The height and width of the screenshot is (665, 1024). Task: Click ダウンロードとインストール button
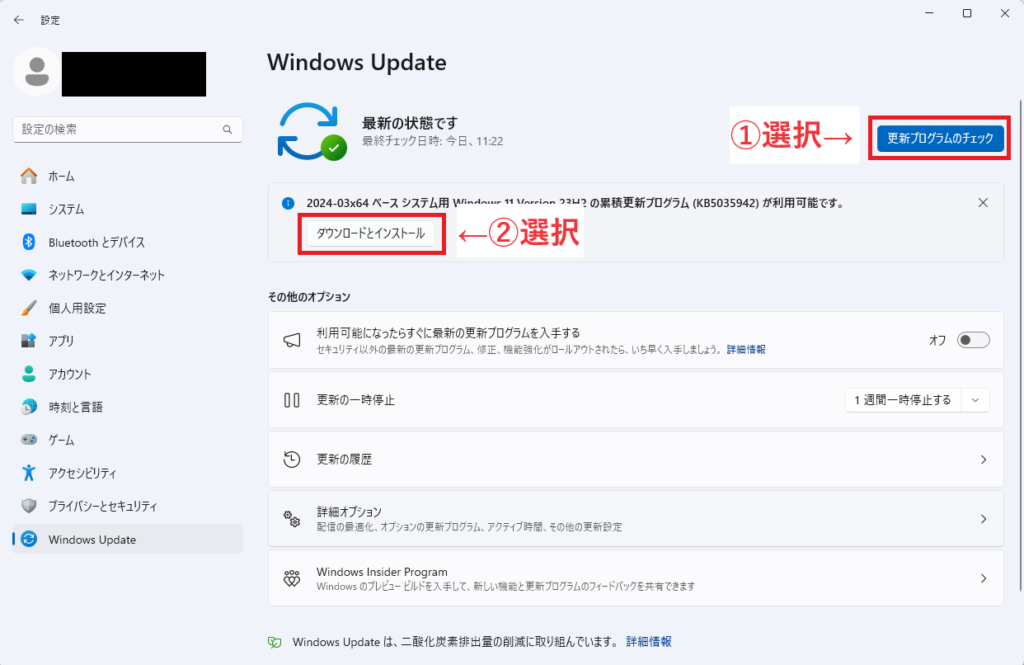click(x=370, y=233)
